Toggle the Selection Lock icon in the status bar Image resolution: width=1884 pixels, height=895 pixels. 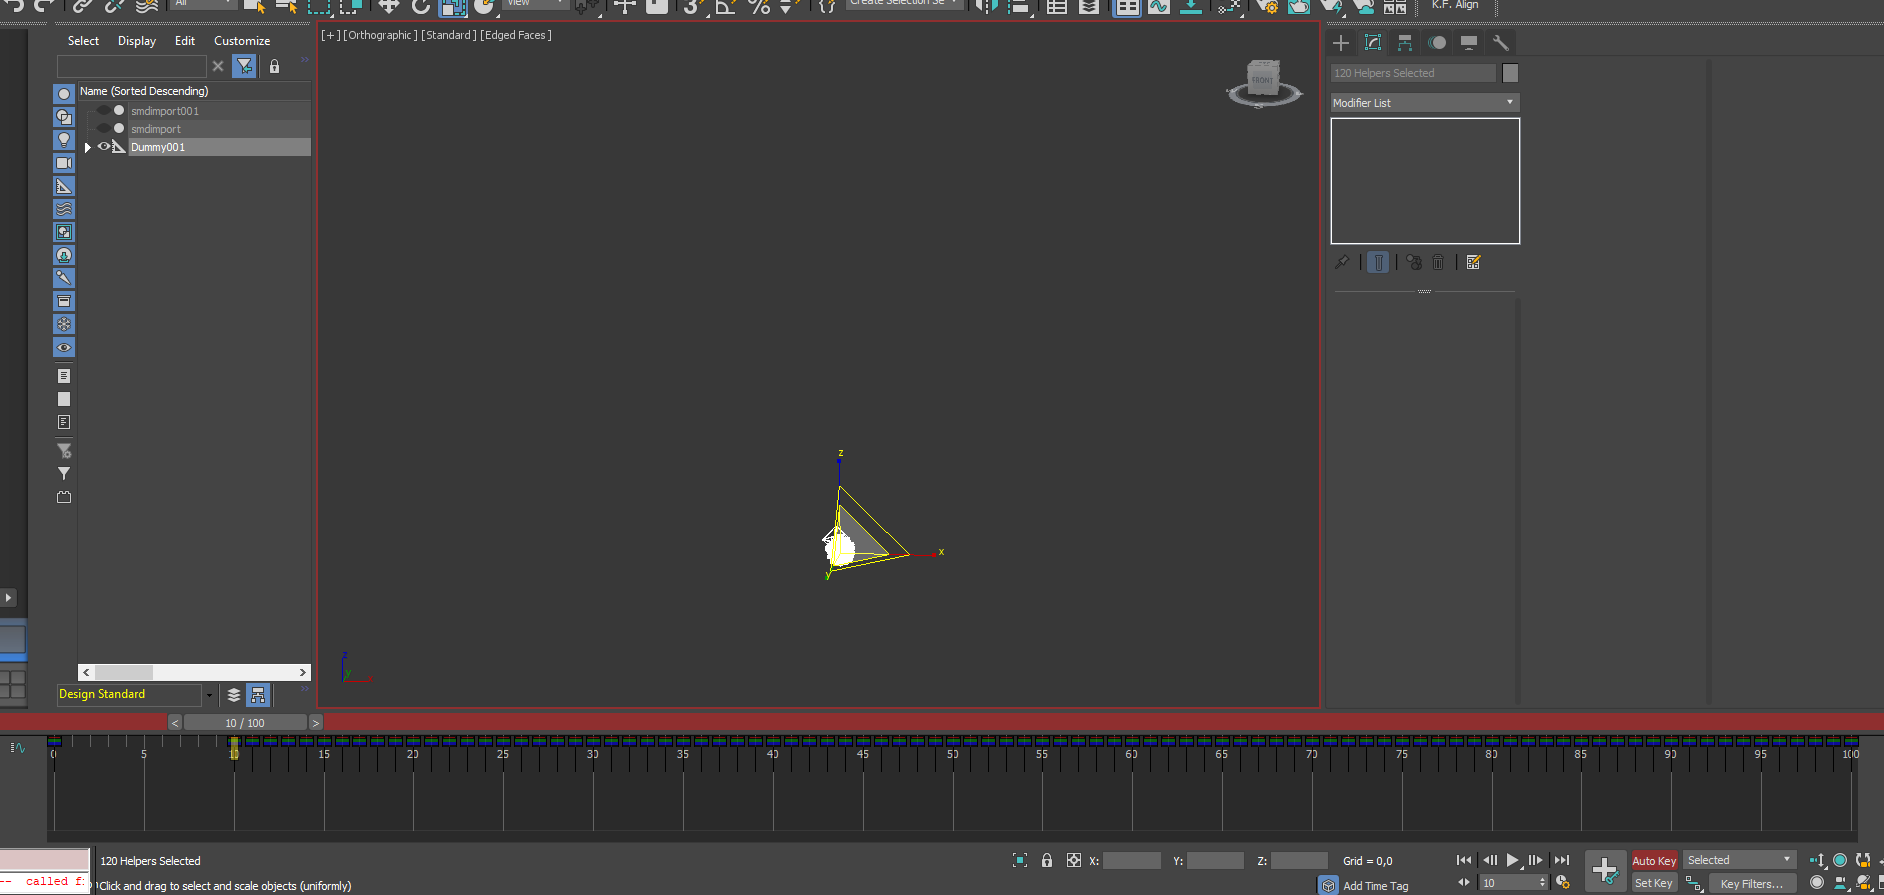point(1047,860)
